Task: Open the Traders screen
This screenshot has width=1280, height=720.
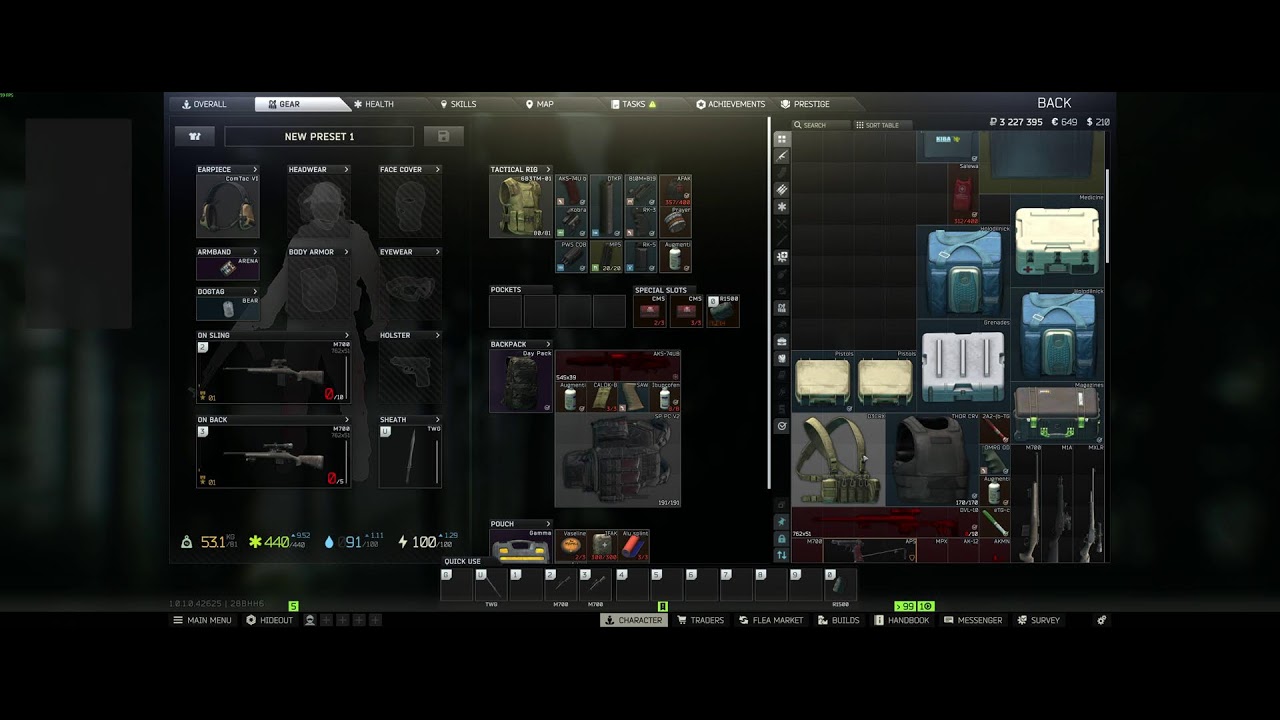Action: pos(700,620)
